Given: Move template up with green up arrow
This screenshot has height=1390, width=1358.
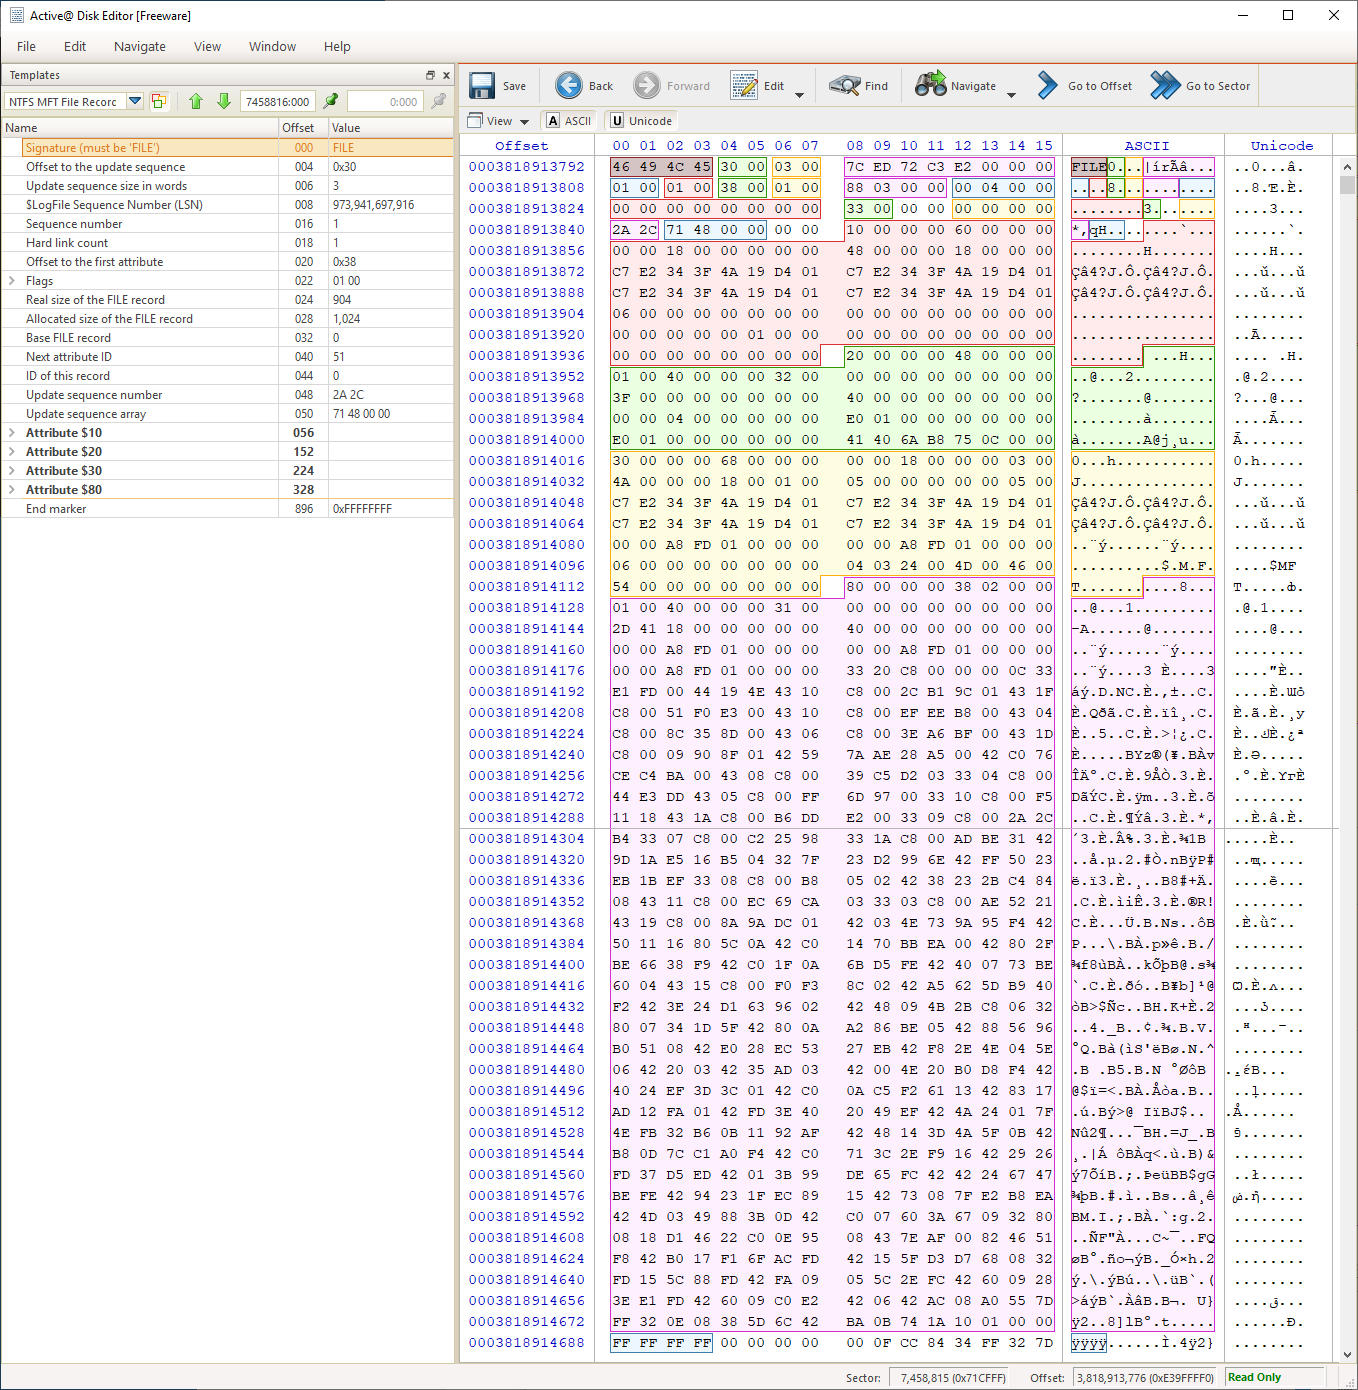Looking at the screenshot, I should [196, 101].
